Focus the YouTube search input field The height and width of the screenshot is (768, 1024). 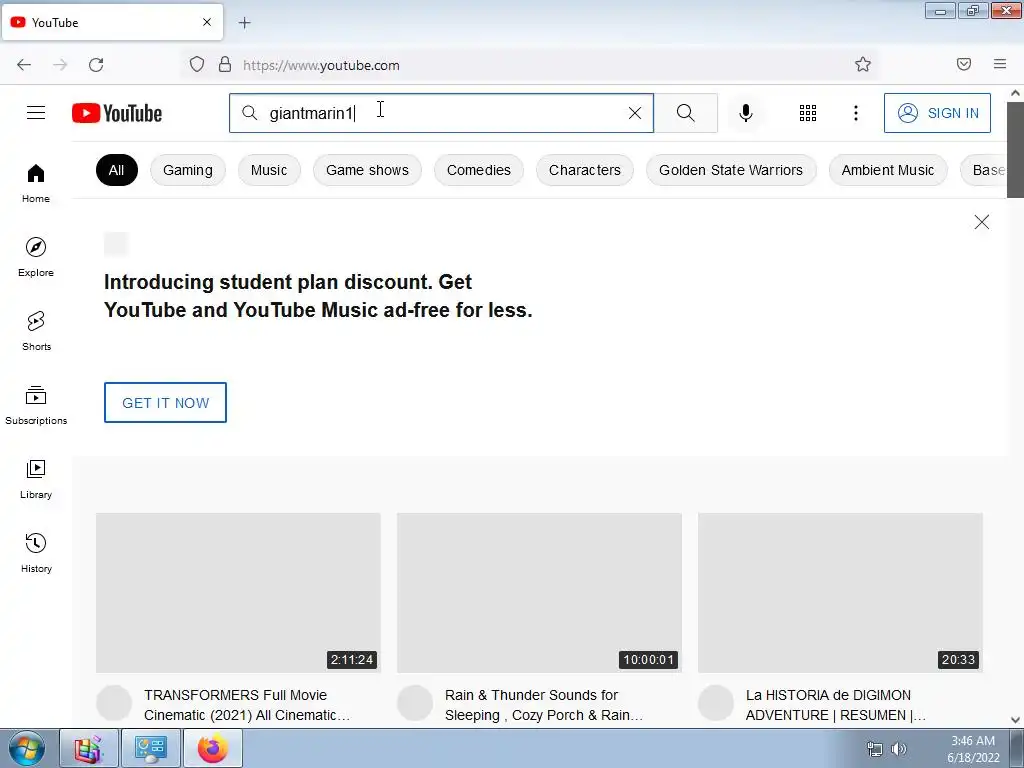441,113
